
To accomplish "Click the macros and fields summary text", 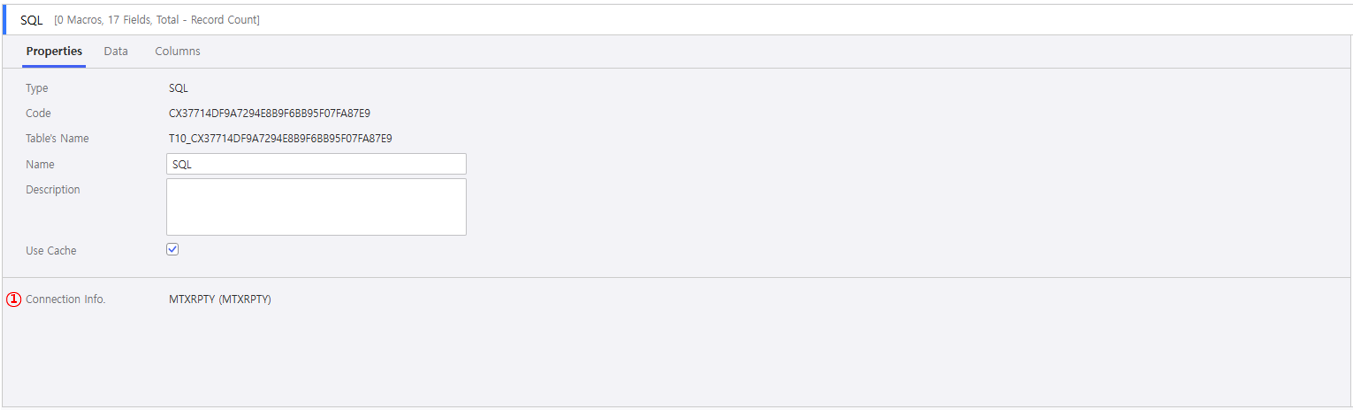I will tap(157, 20).
